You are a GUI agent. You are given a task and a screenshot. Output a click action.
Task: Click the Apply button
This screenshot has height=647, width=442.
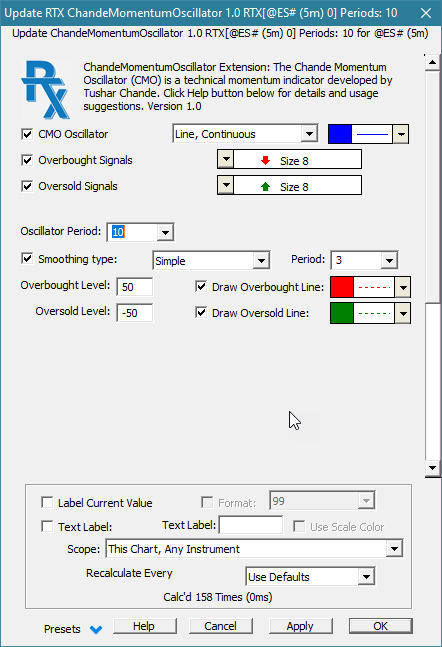(x=300, y=626)
